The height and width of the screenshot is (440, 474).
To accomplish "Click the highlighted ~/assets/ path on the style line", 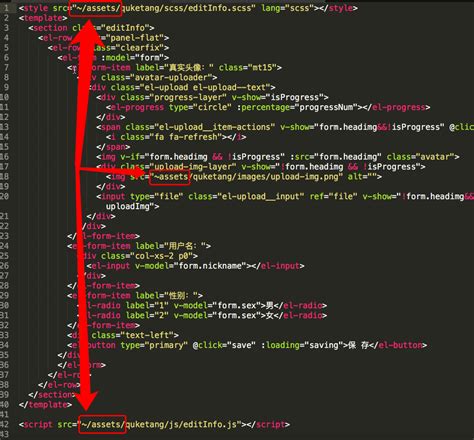I will point(96,8).
